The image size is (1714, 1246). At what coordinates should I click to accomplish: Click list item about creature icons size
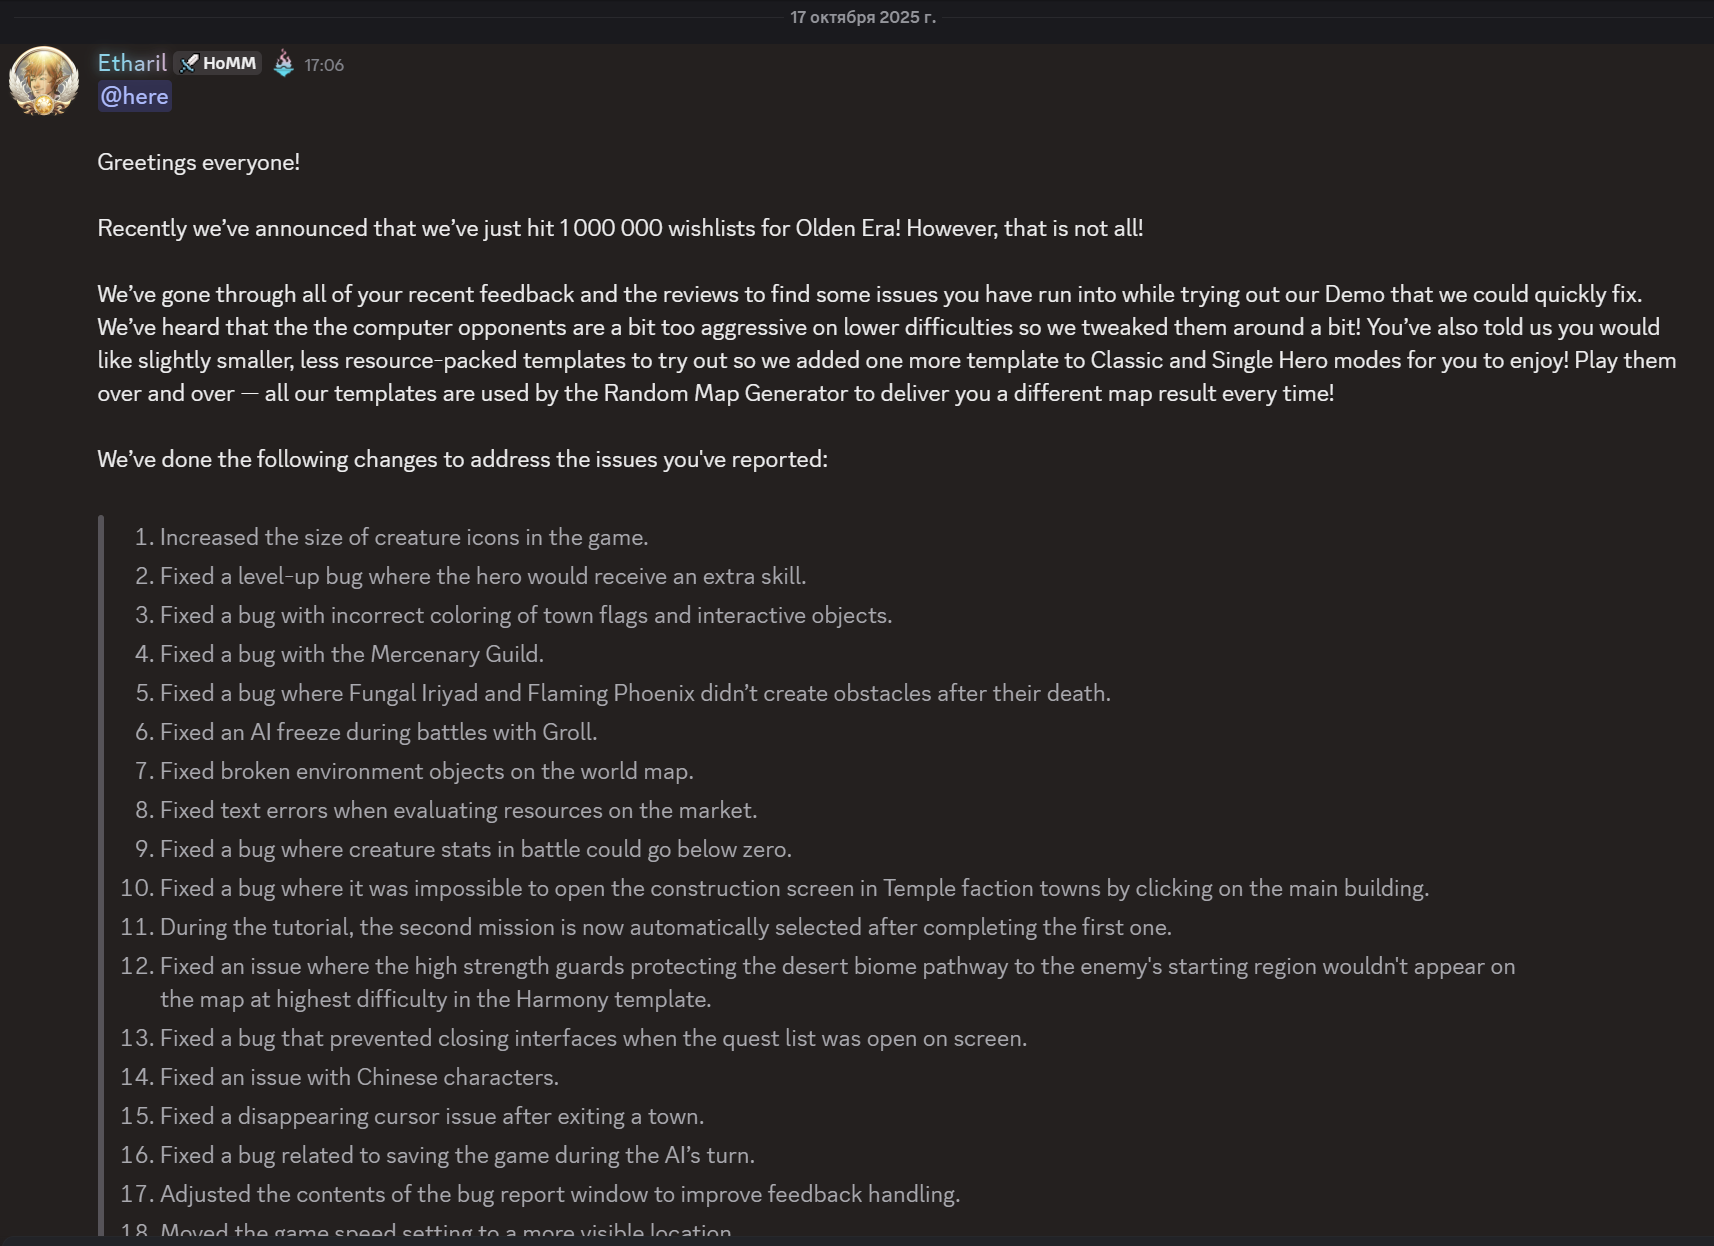403,537
